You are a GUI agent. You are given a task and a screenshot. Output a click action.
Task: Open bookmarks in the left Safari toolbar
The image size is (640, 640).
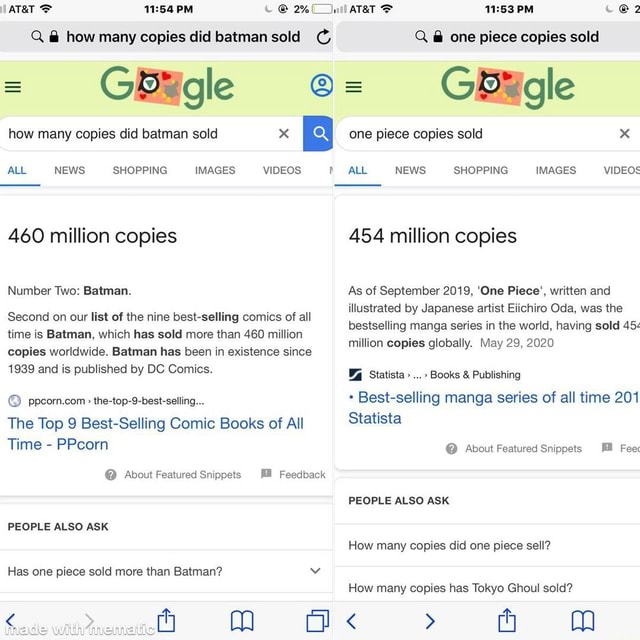click(x=242, y=621)
